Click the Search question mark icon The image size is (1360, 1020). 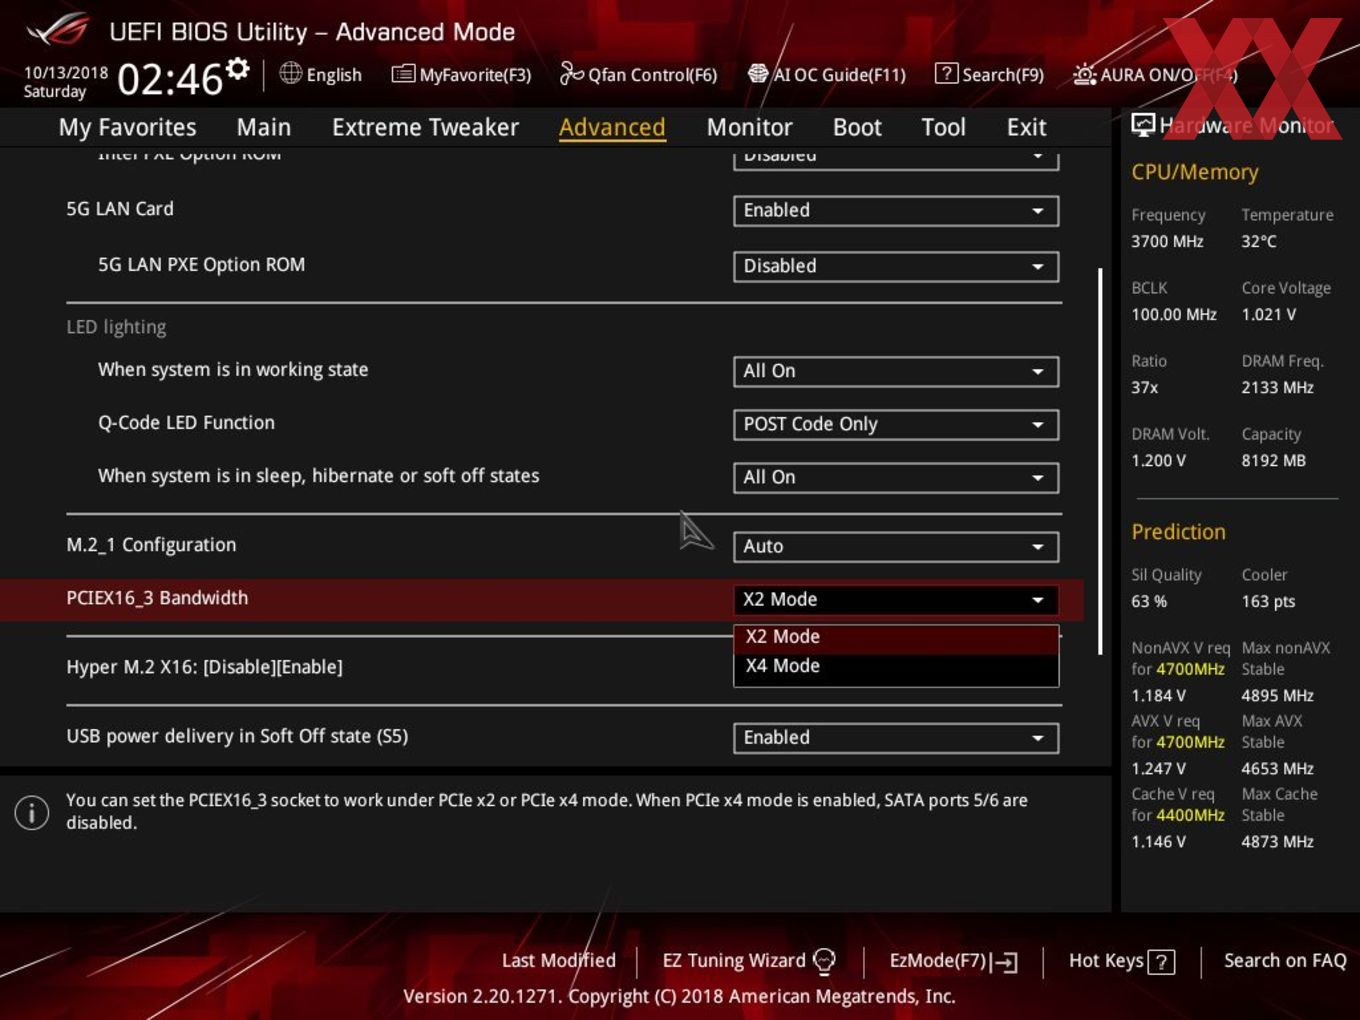point(946,74)
